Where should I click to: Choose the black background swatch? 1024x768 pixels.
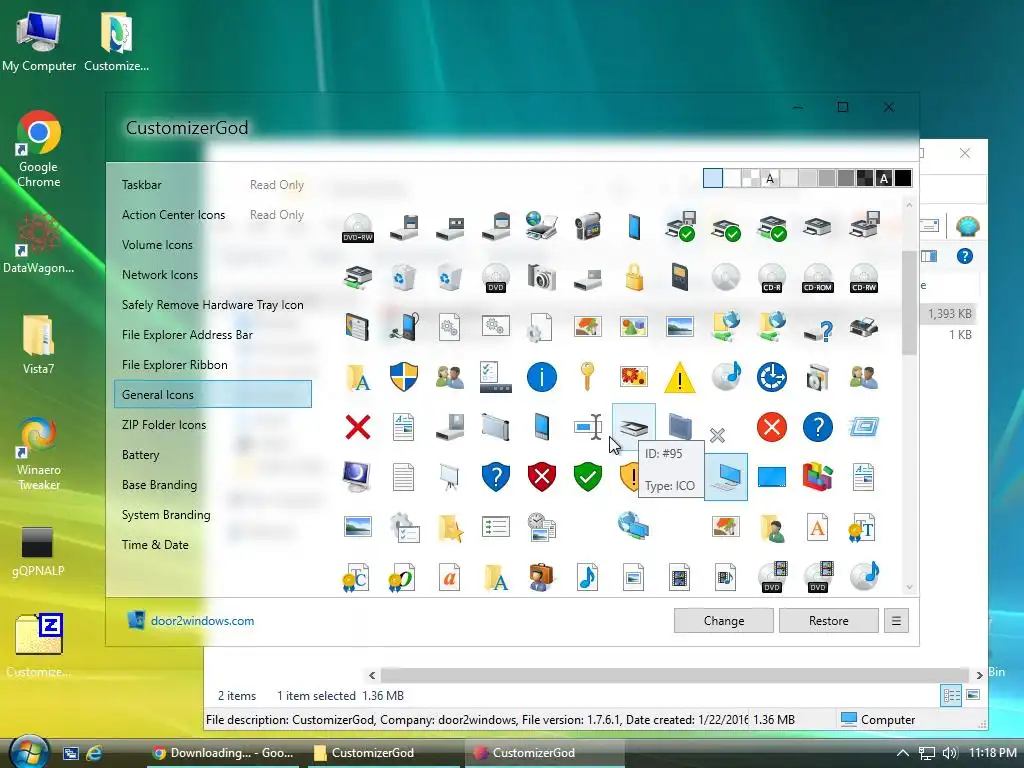903,178
